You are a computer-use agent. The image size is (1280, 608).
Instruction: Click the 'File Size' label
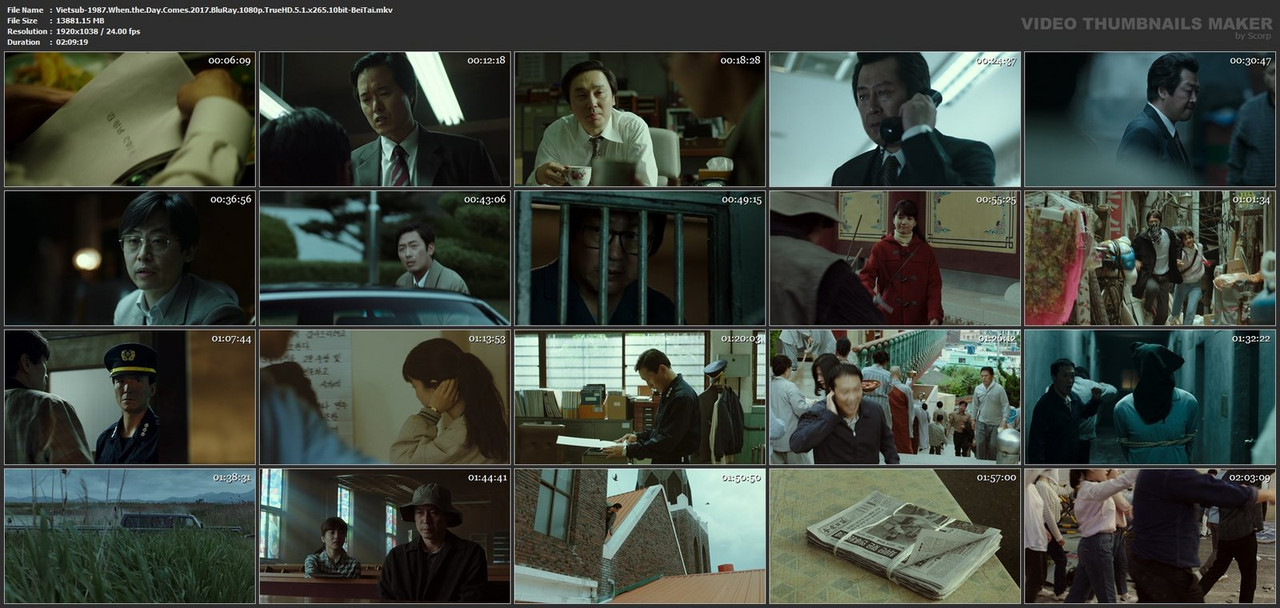tap(22, 20)
